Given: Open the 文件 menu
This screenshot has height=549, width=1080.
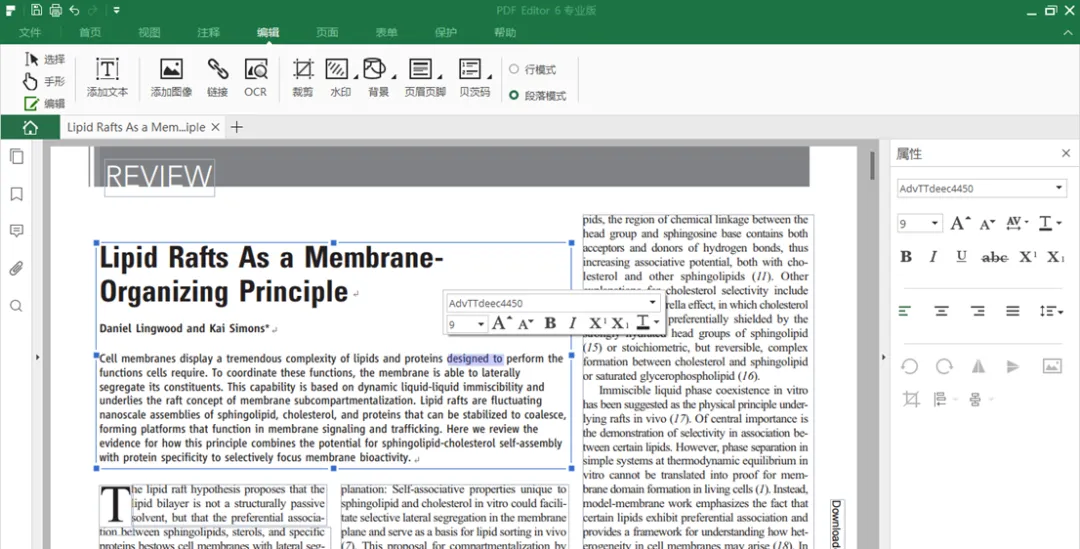Looking at the screenshot, I should pyautogui.click(x=30, y=32).
